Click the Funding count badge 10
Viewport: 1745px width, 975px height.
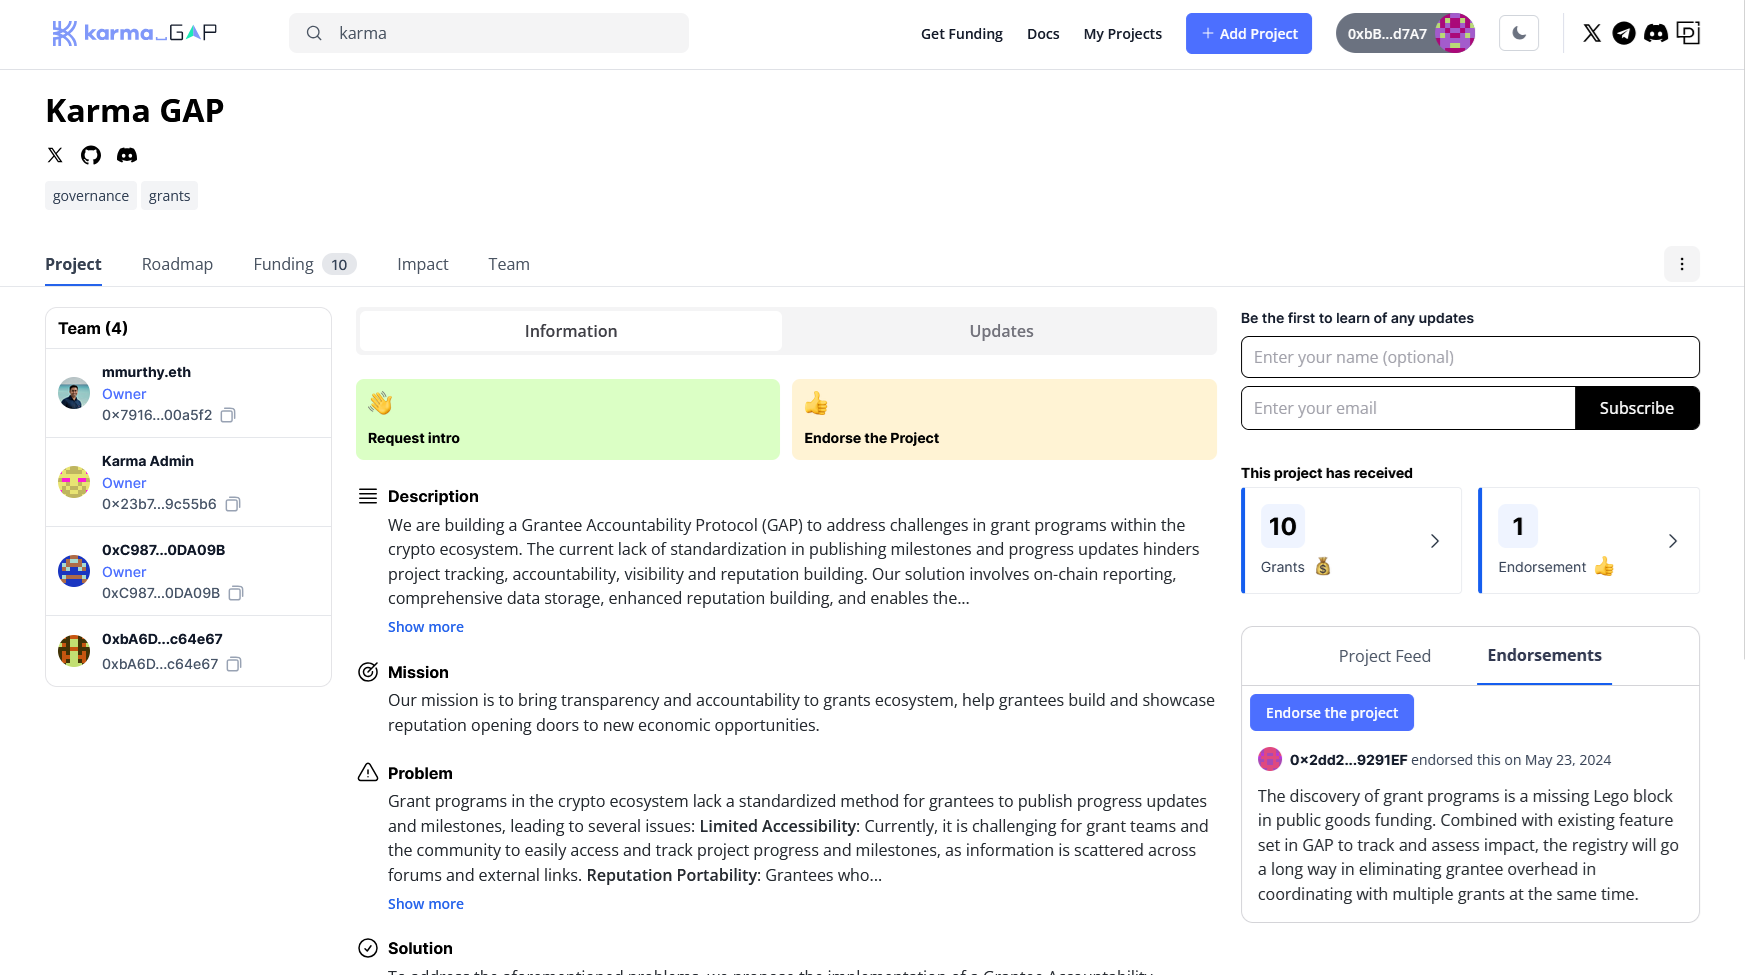coord(339,265)
